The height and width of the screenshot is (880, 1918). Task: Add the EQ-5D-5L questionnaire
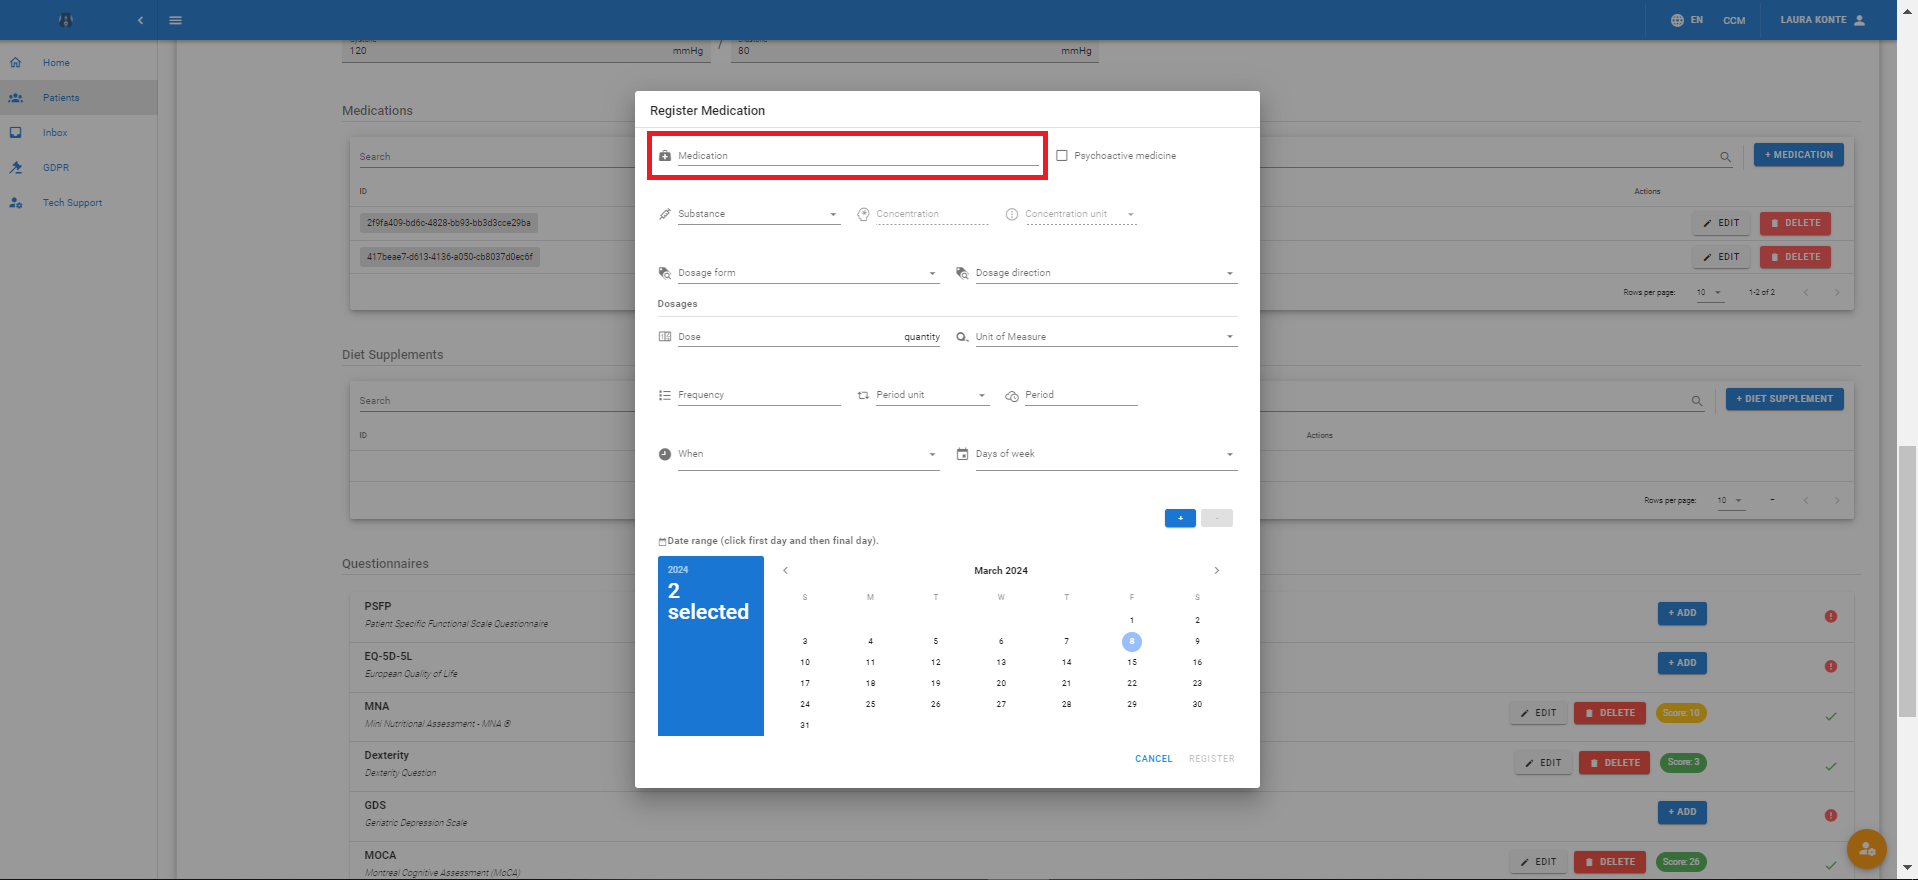[x=1682, y=663]
